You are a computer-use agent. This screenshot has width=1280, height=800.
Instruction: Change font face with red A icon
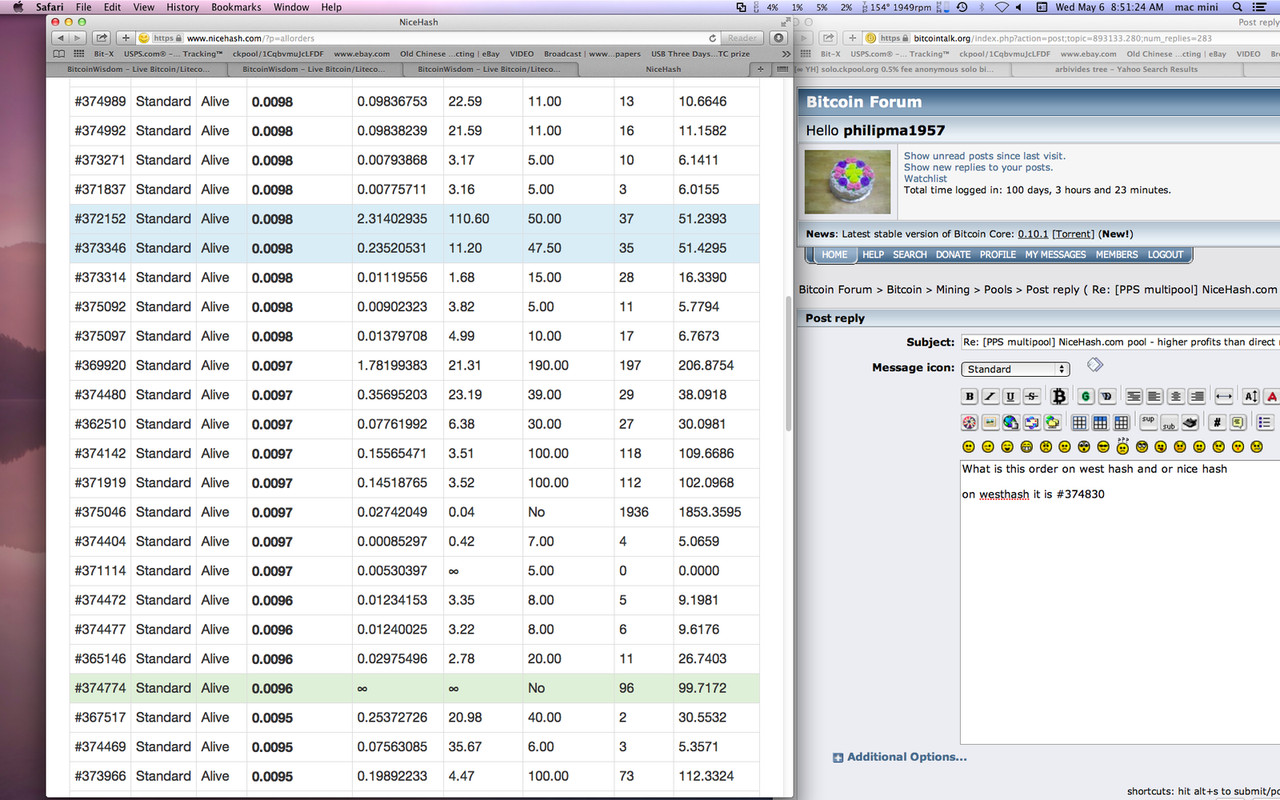point(1271,397)
